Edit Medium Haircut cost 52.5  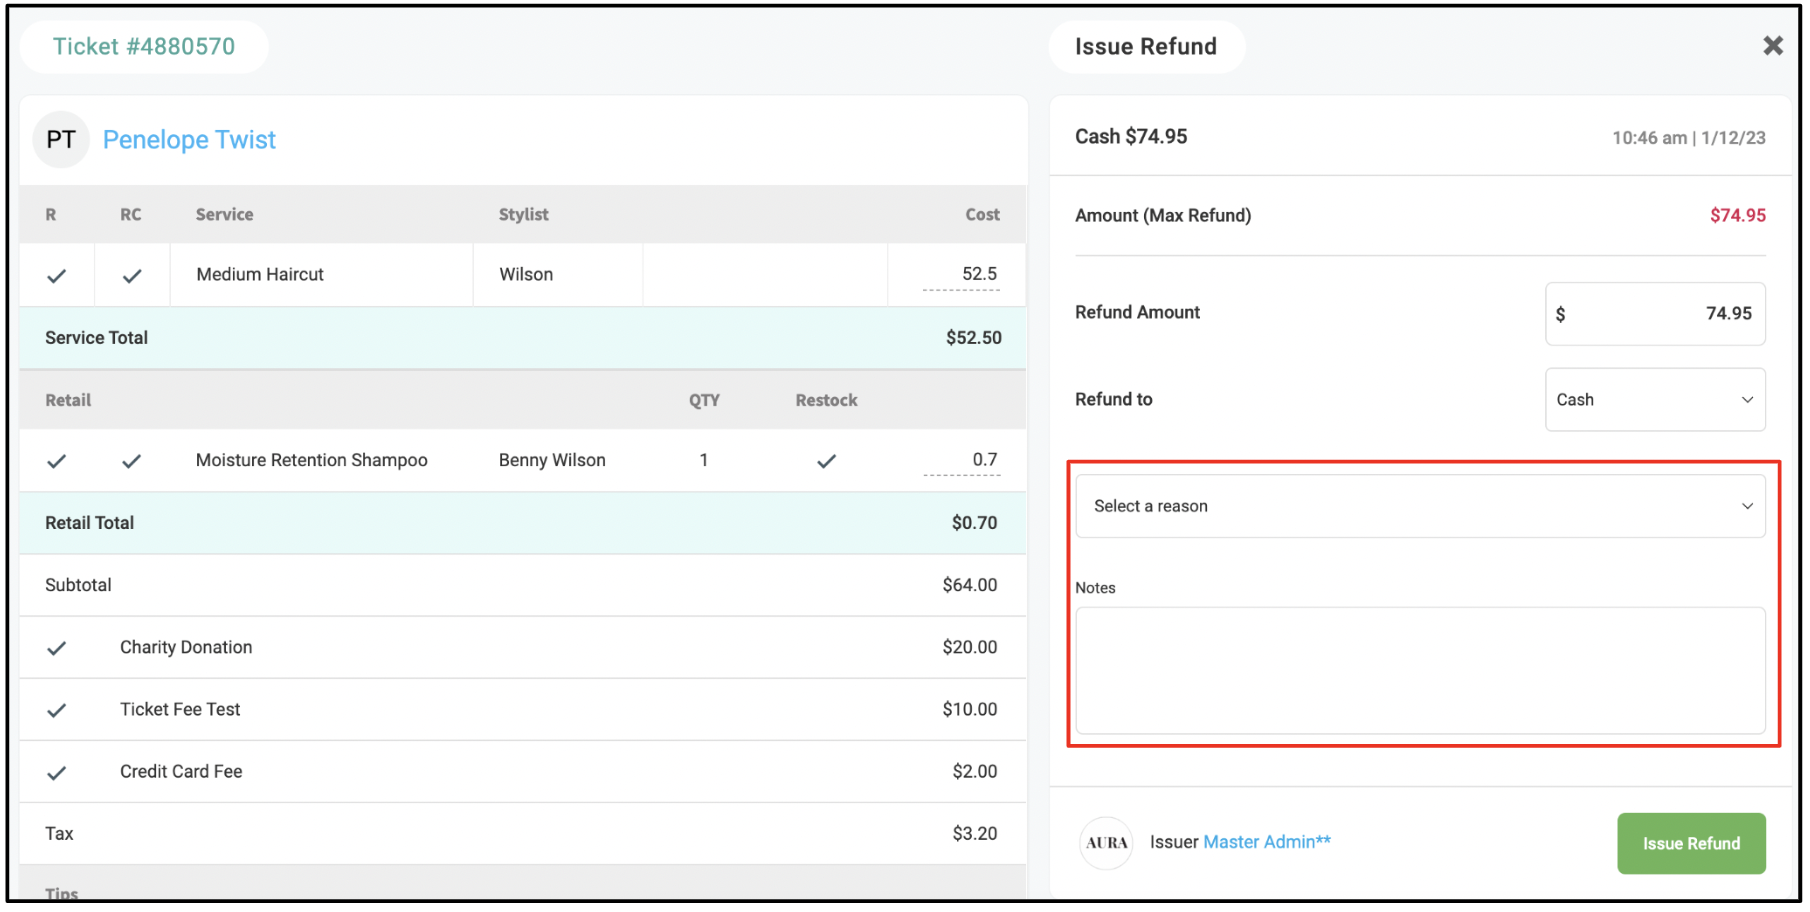[x=961, y=274]
